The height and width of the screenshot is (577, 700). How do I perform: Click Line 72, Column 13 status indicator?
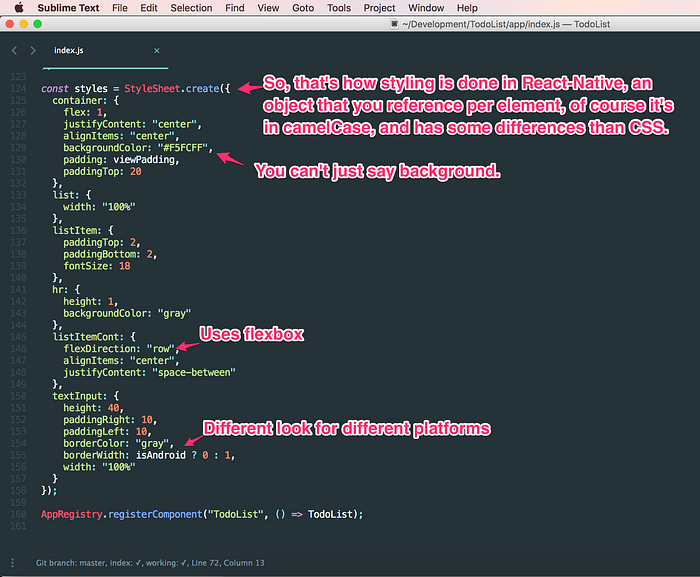pos(228,563)
